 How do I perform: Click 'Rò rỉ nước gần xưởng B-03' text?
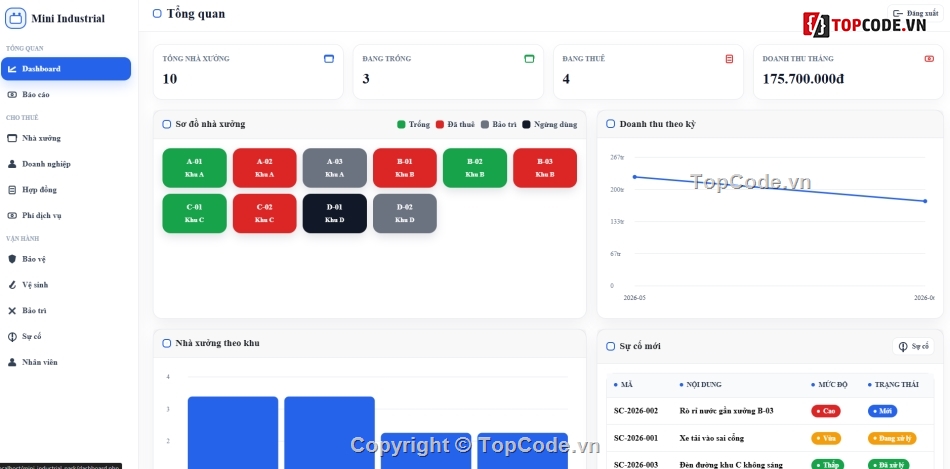[x=726, y=411]
